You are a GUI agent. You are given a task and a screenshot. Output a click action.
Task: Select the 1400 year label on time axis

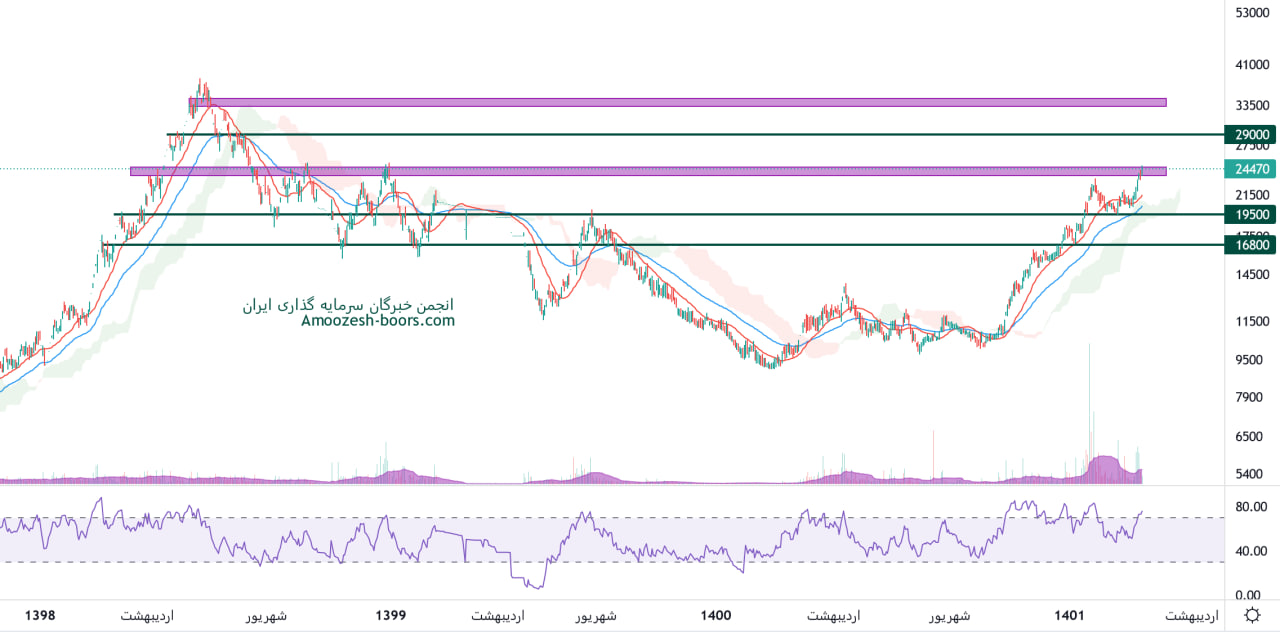coord(716,616)
